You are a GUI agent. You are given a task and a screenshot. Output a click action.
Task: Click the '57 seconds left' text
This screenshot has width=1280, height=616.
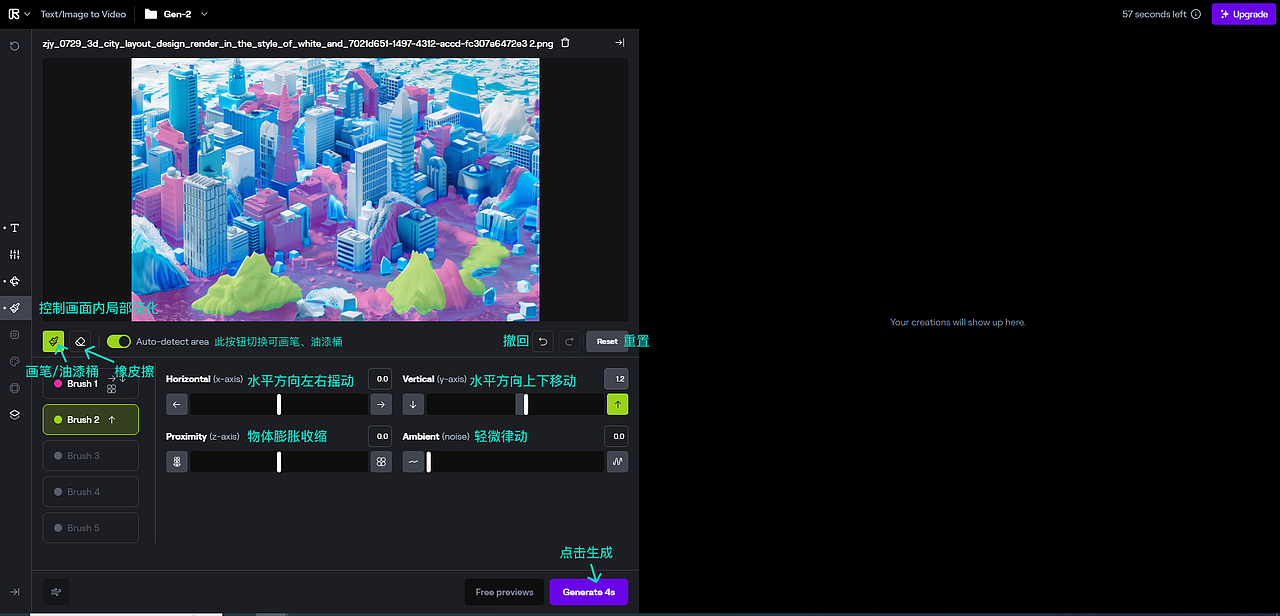point(1154,14)
